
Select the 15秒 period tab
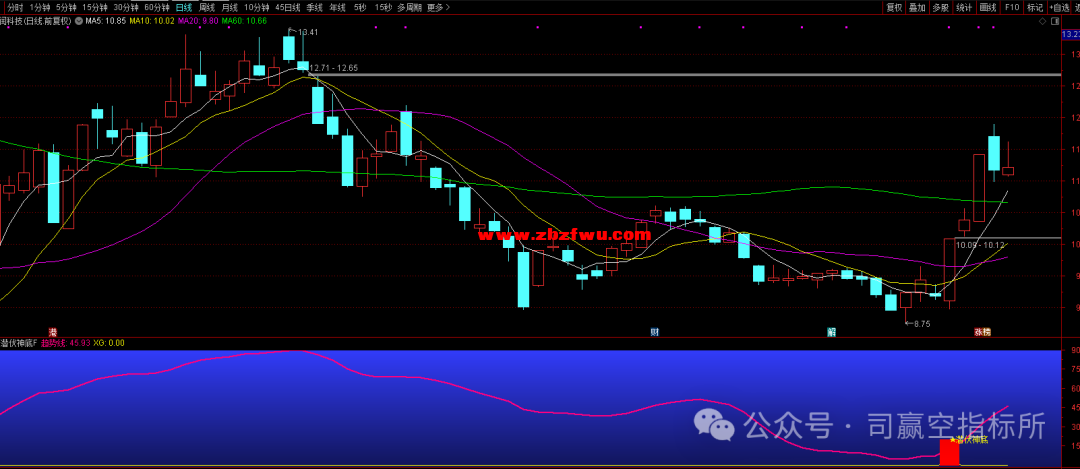click(x=384, y=8)
